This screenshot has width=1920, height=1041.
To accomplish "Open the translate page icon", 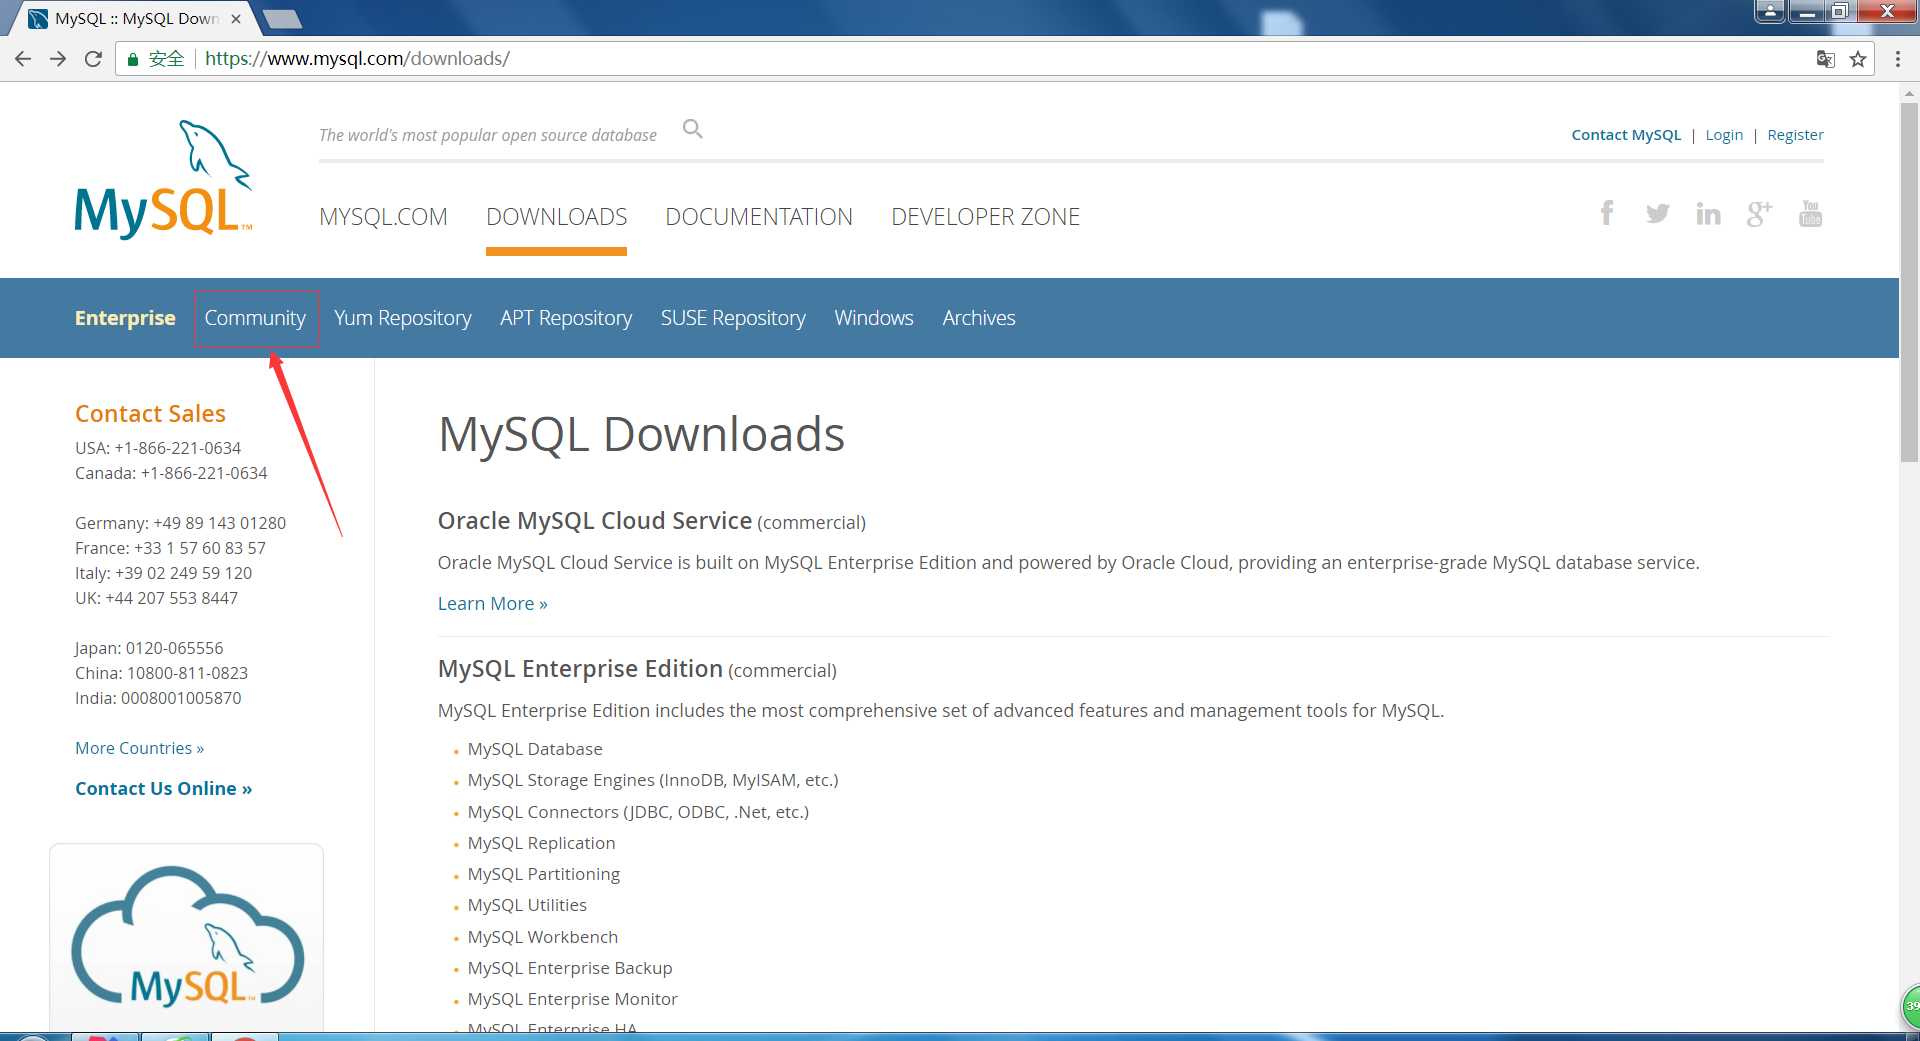I will (x=1825, y=59).
